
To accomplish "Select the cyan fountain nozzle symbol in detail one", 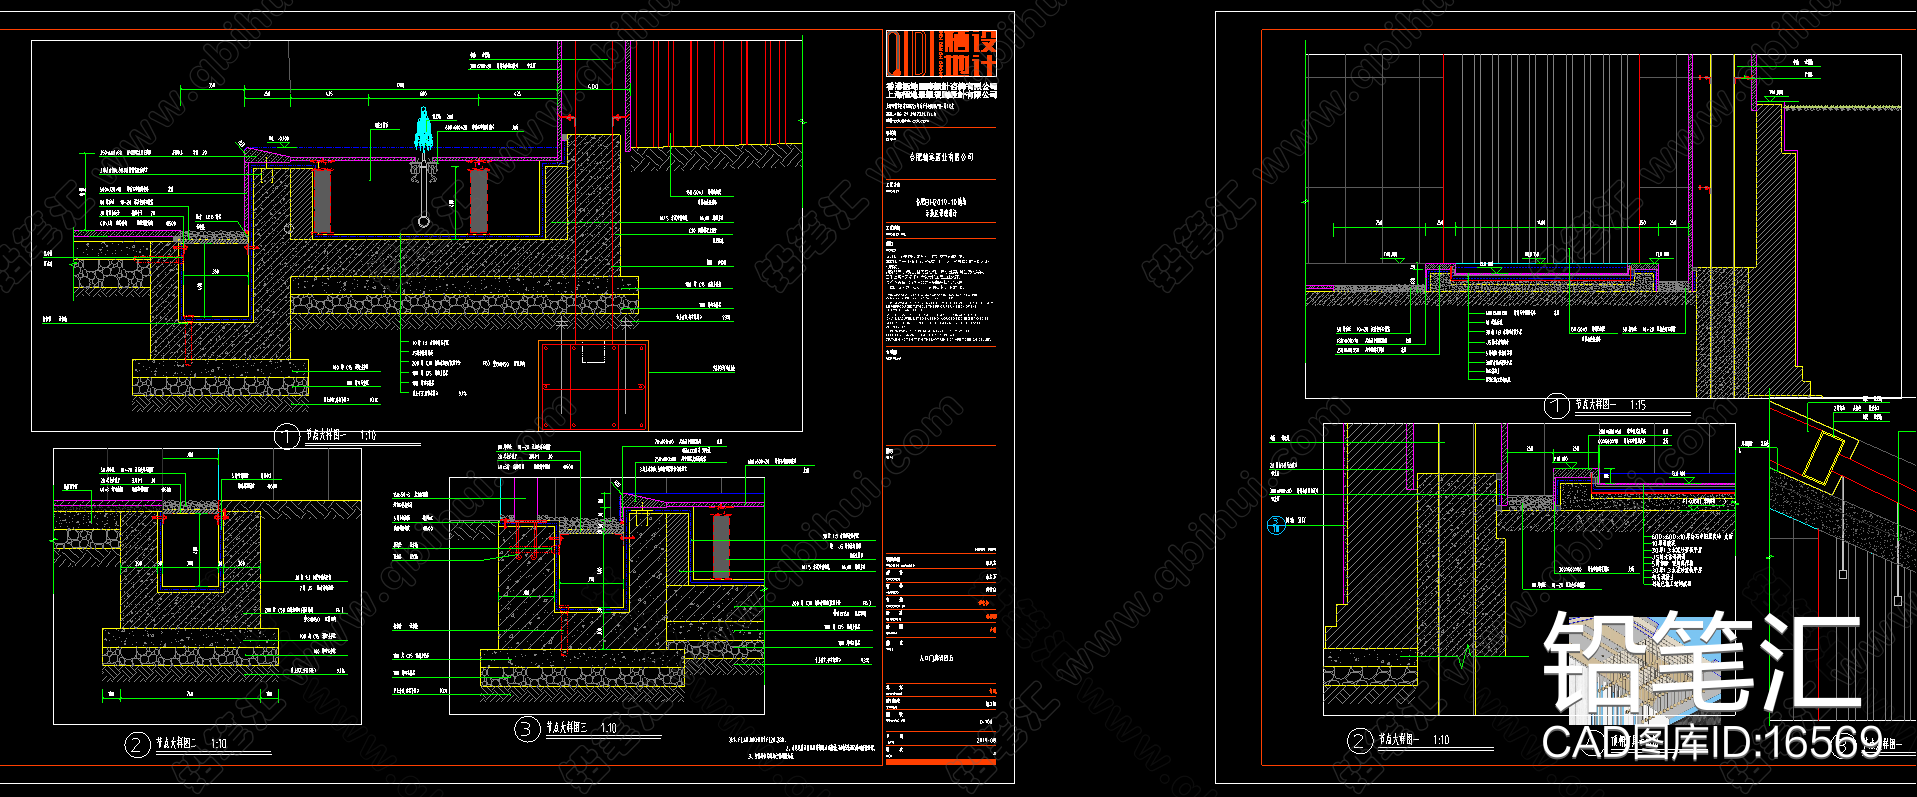I will point(423,132).
